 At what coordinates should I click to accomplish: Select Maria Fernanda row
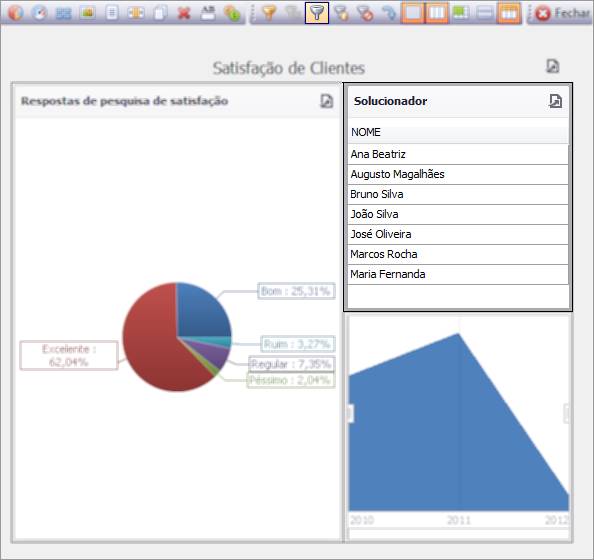pyautogui.click(x=458, y=274)
